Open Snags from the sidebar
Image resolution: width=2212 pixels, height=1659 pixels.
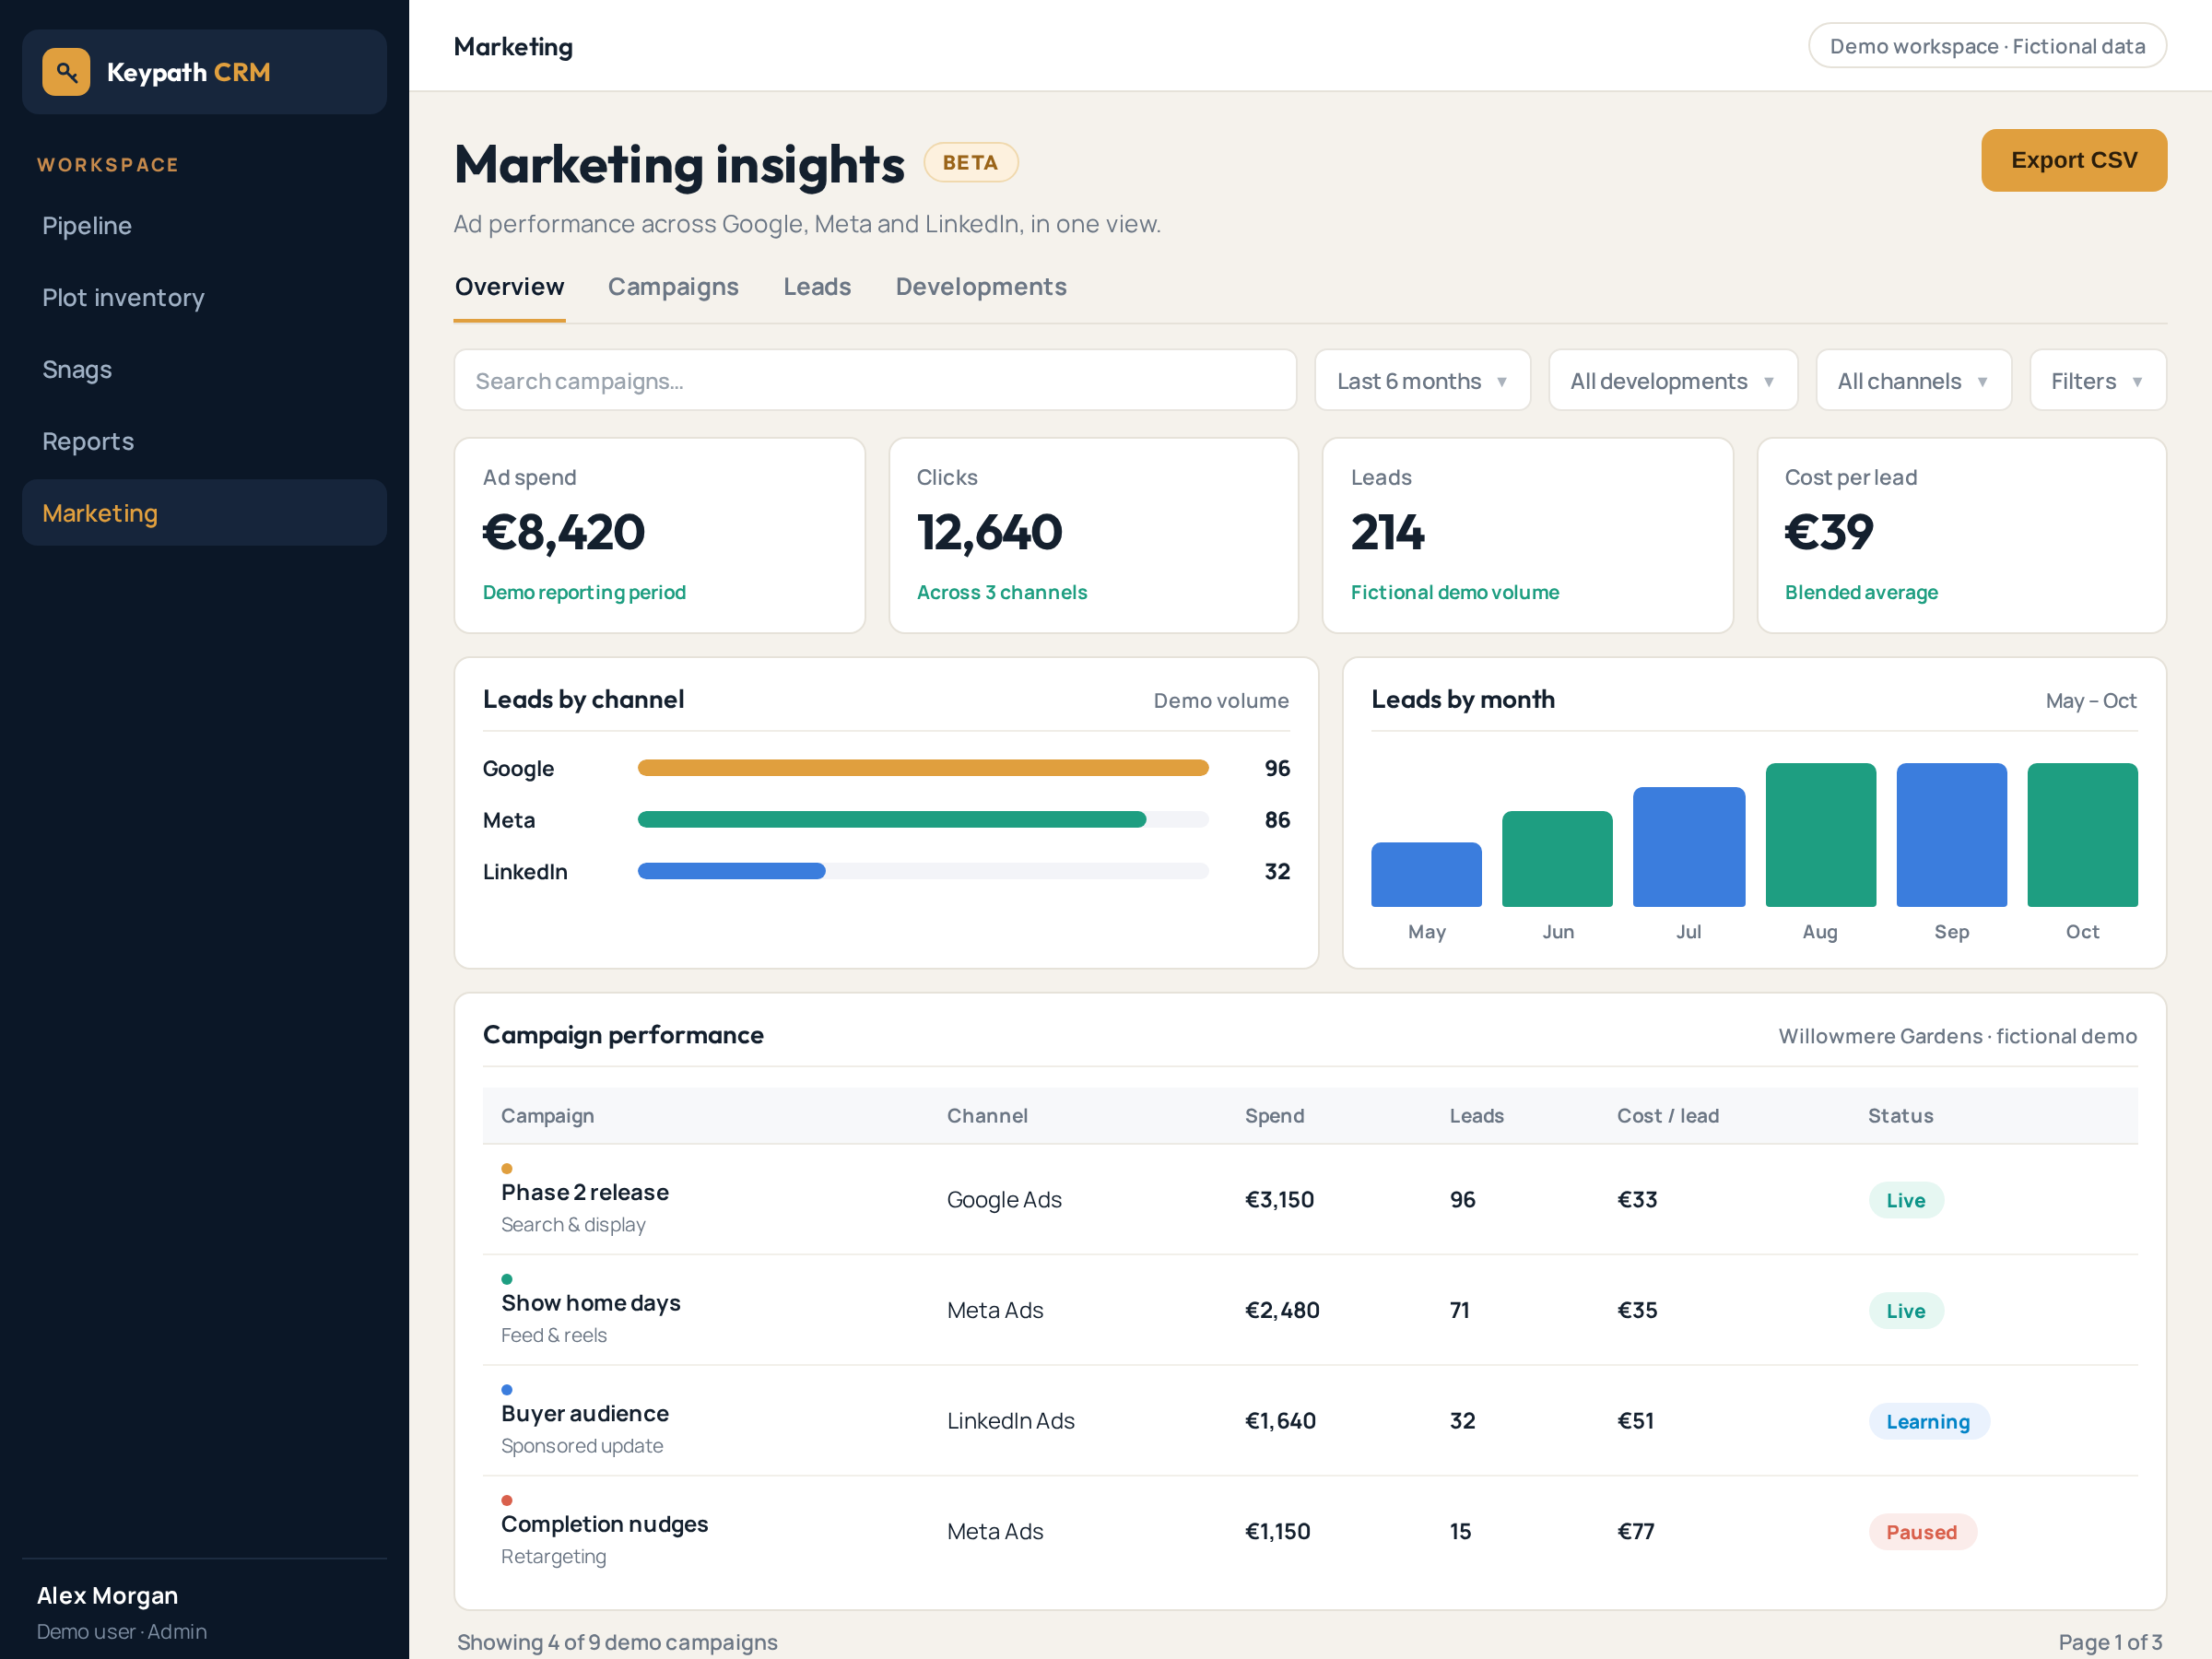click(204, 370)
